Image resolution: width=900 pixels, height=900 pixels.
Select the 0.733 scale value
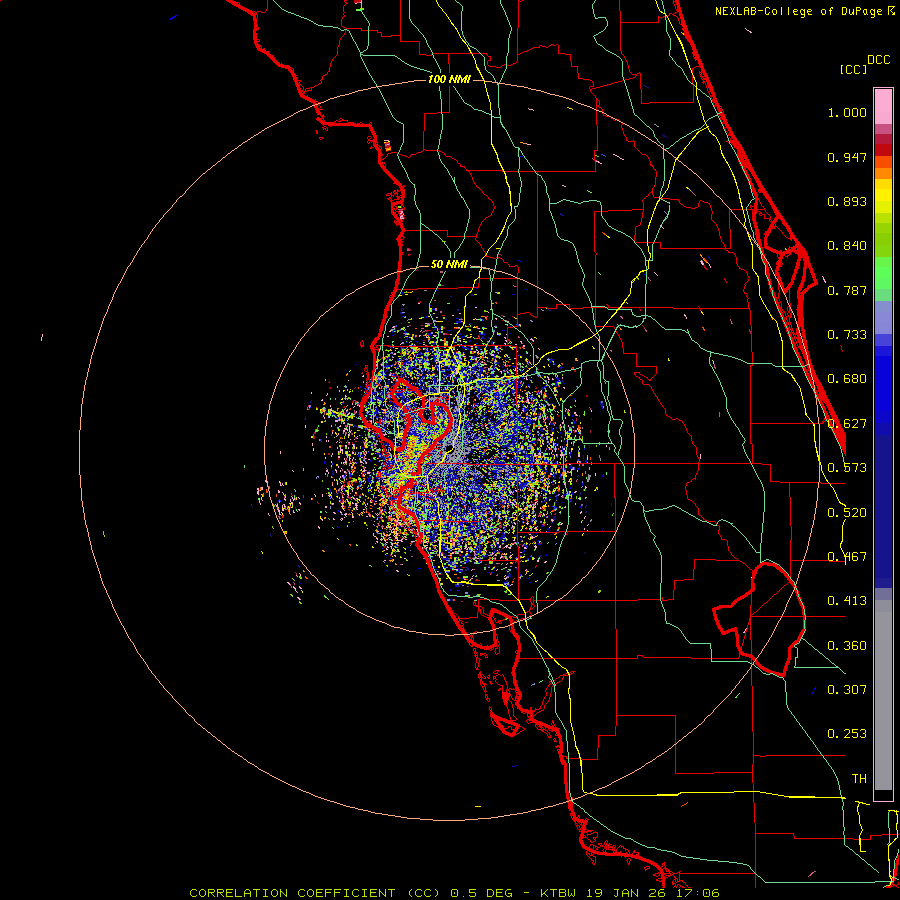(x=847, y=335)
